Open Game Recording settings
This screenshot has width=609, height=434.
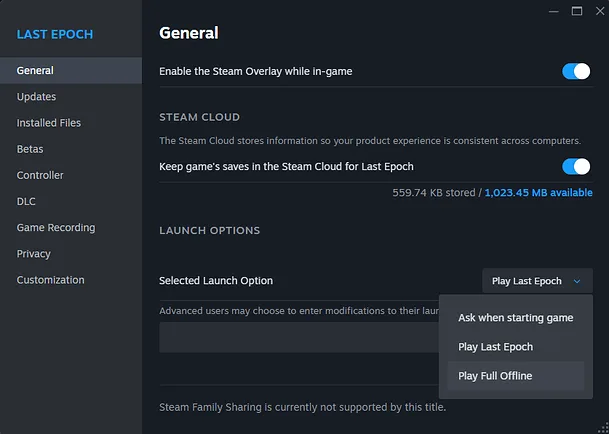(71, 228)
